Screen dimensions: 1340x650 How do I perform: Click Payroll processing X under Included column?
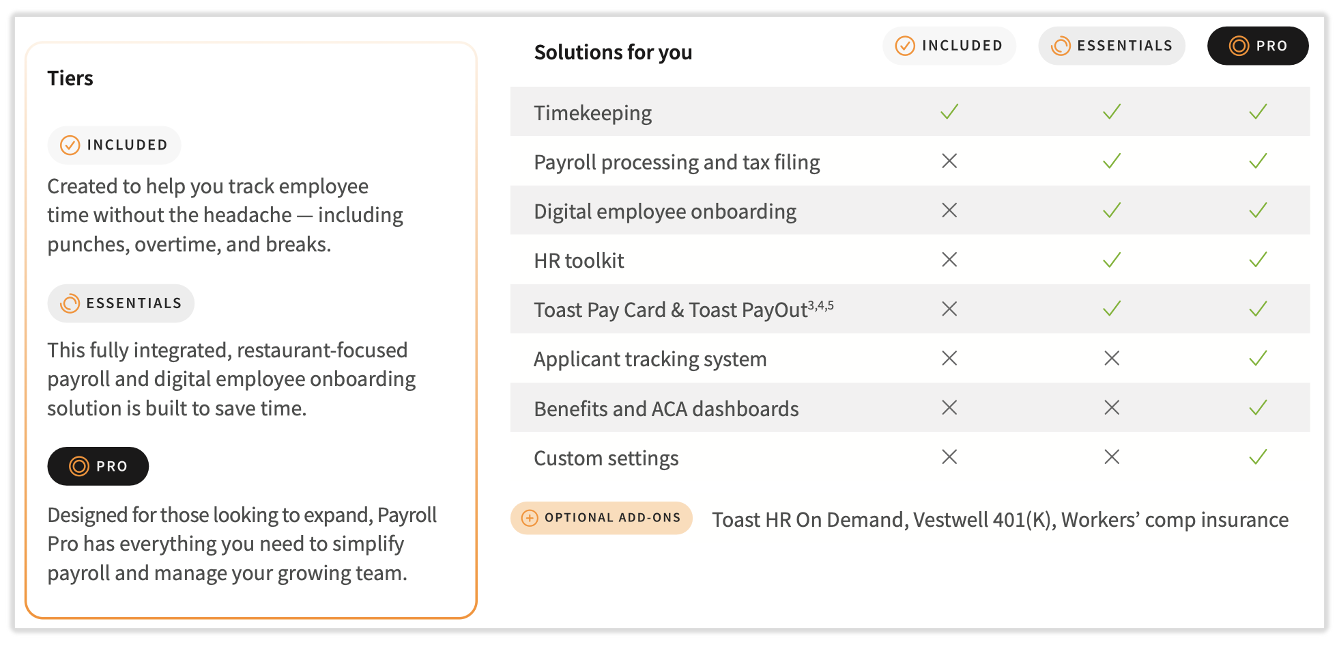click(949, 161)
